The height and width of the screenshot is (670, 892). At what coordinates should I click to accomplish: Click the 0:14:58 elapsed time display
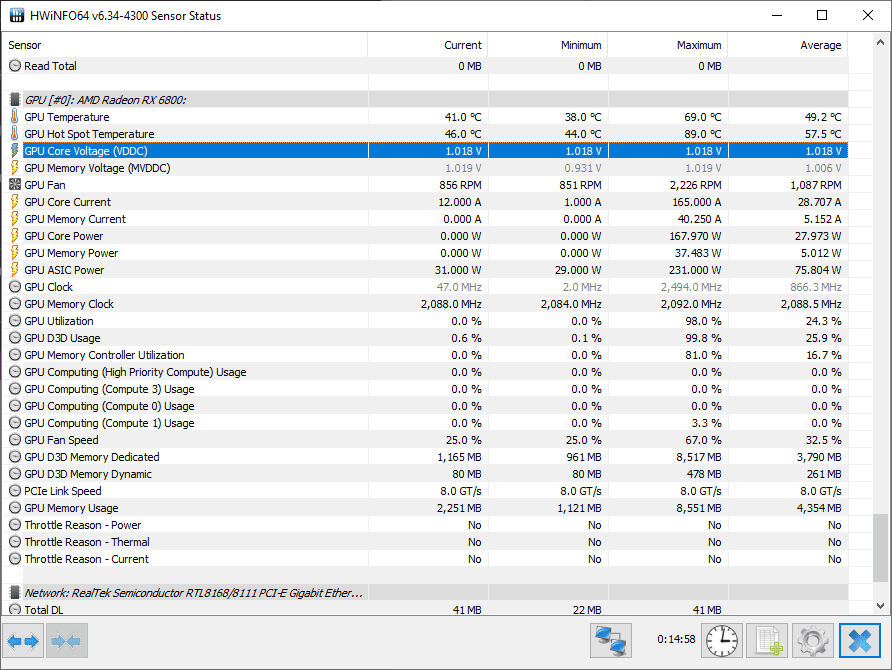[676, 639]
